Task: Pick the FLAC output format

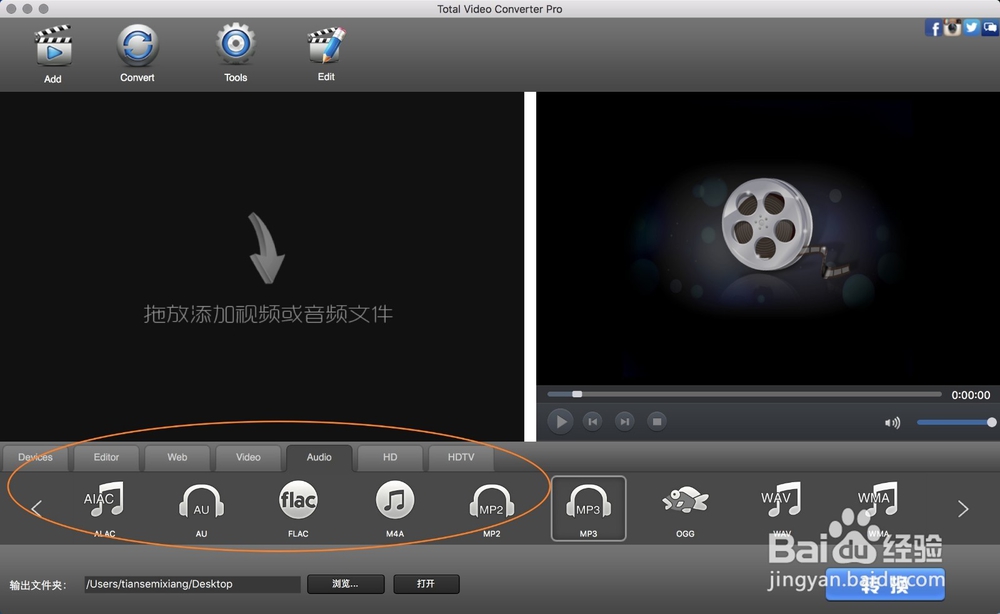Action: pos(298,508)
